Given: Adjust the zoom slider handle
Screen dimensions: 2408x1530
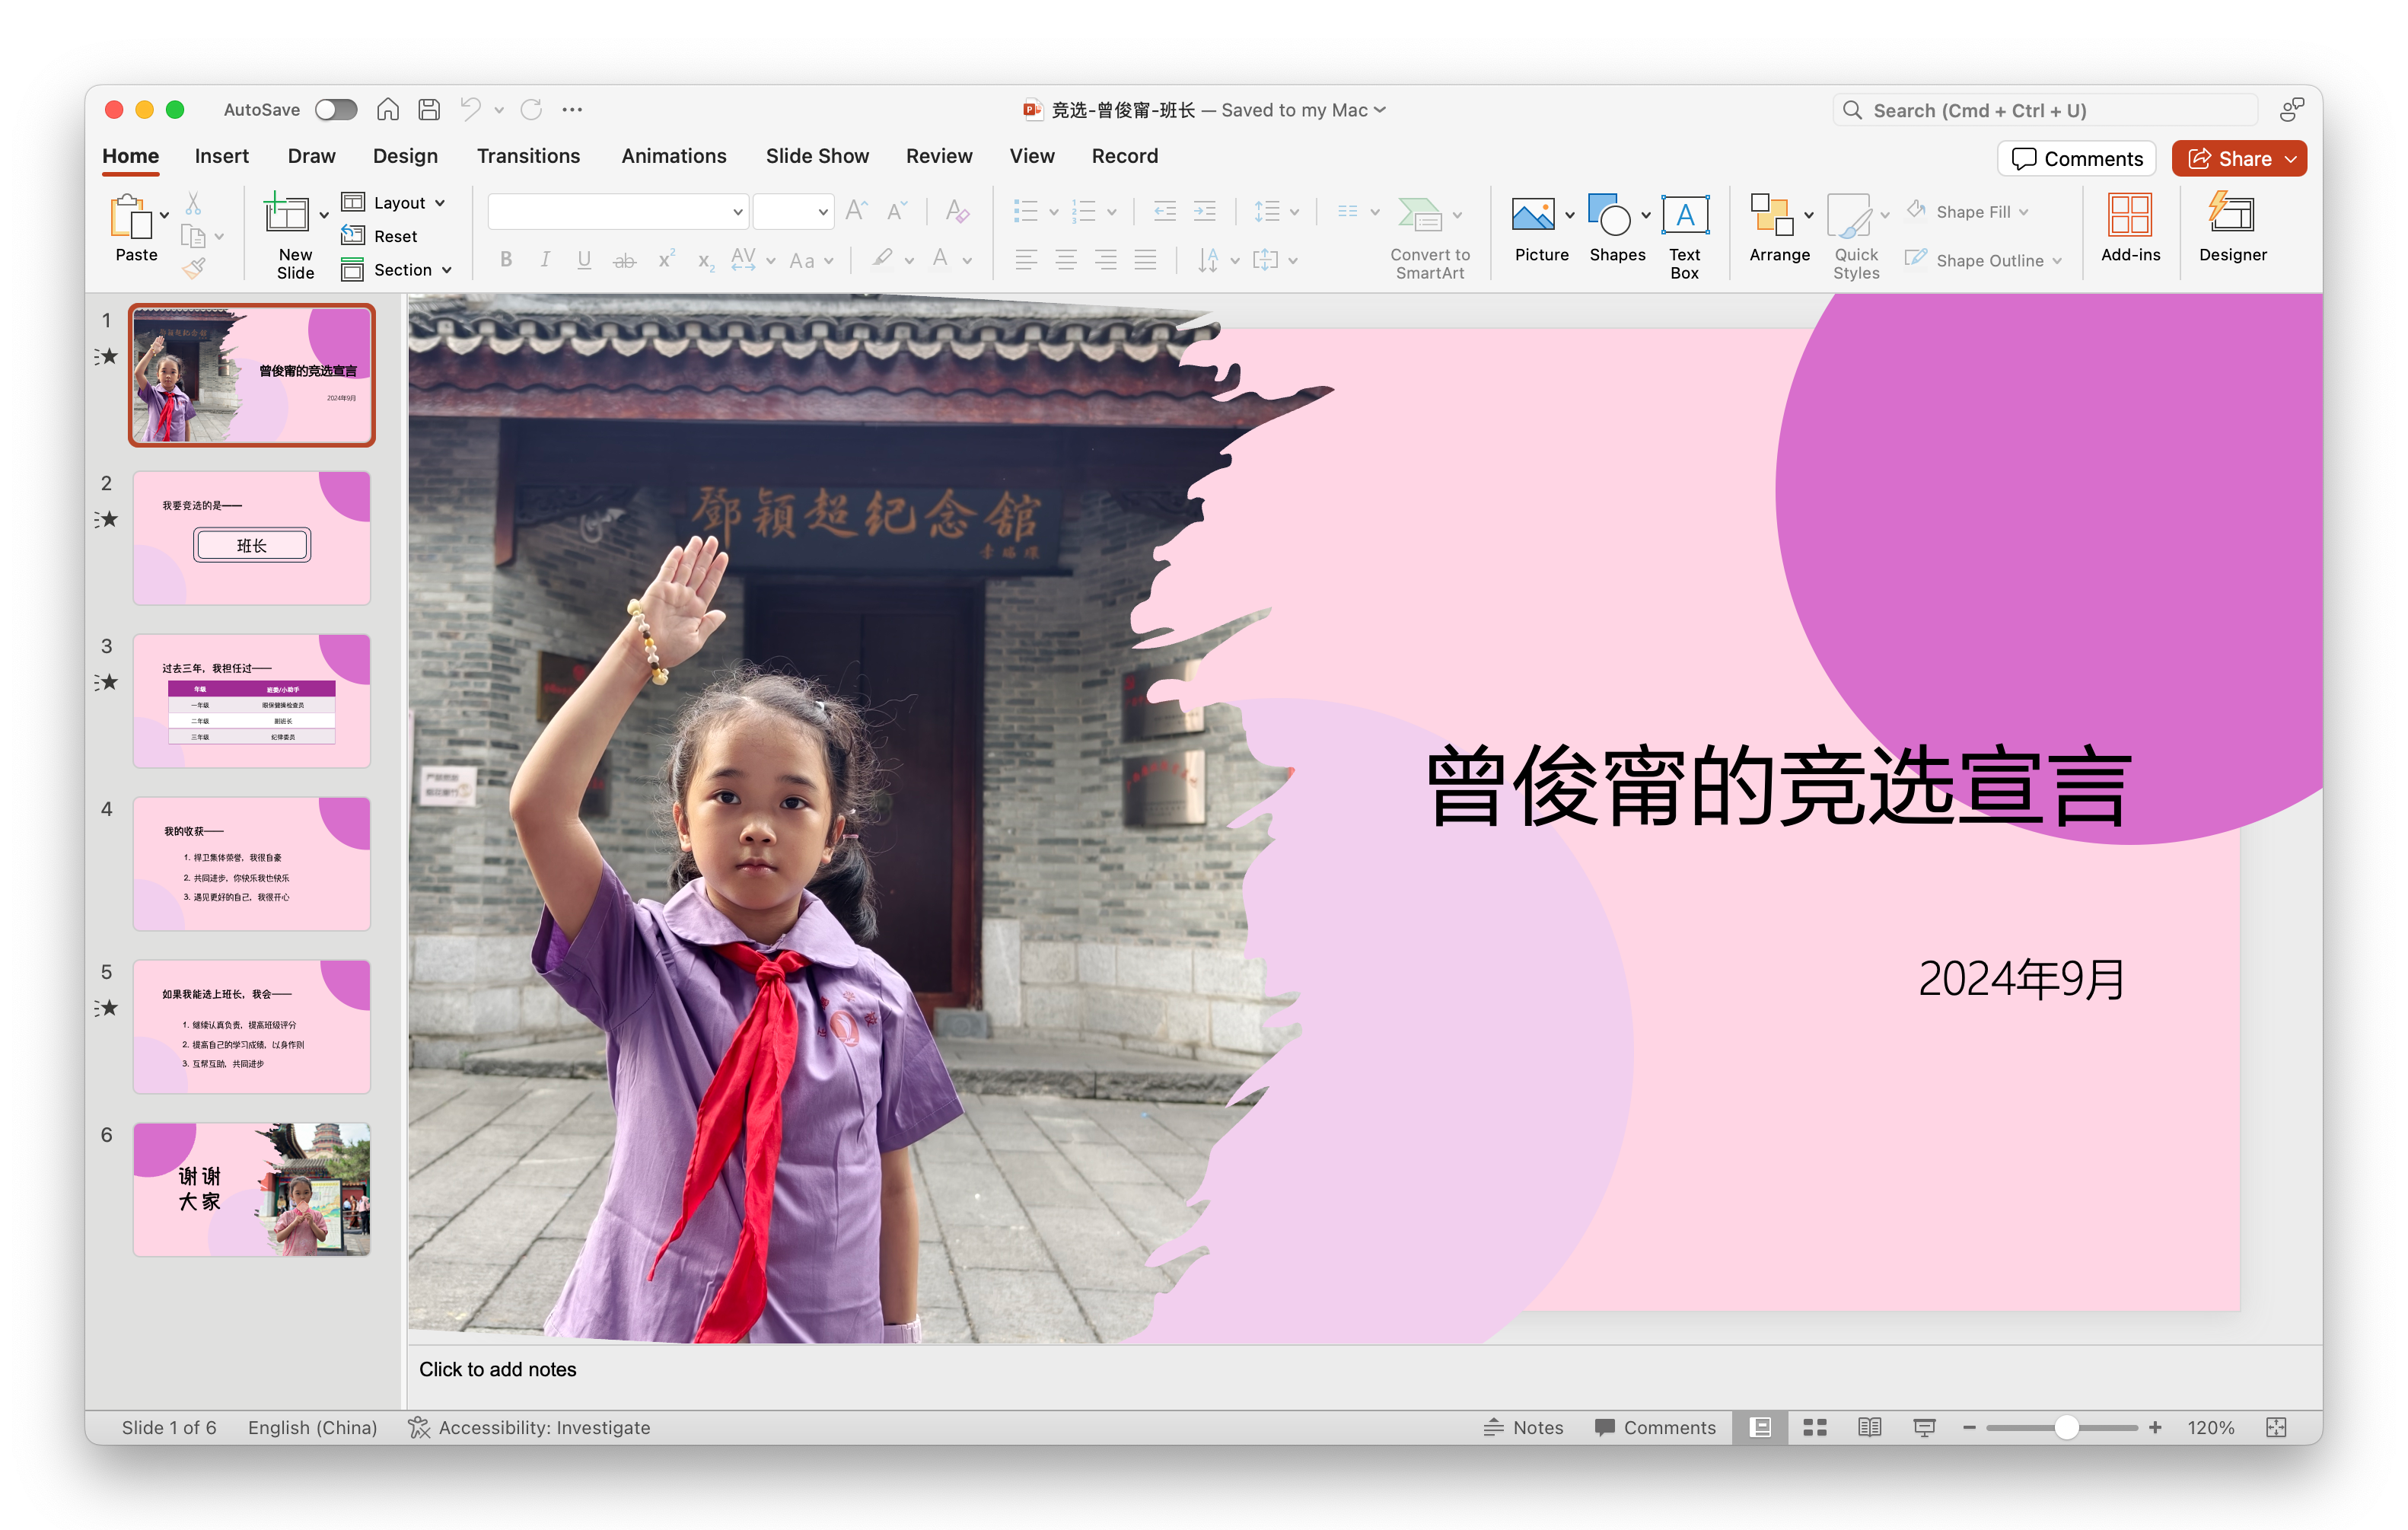Looking at the screenshot, I should (x=2066, y=1427).
